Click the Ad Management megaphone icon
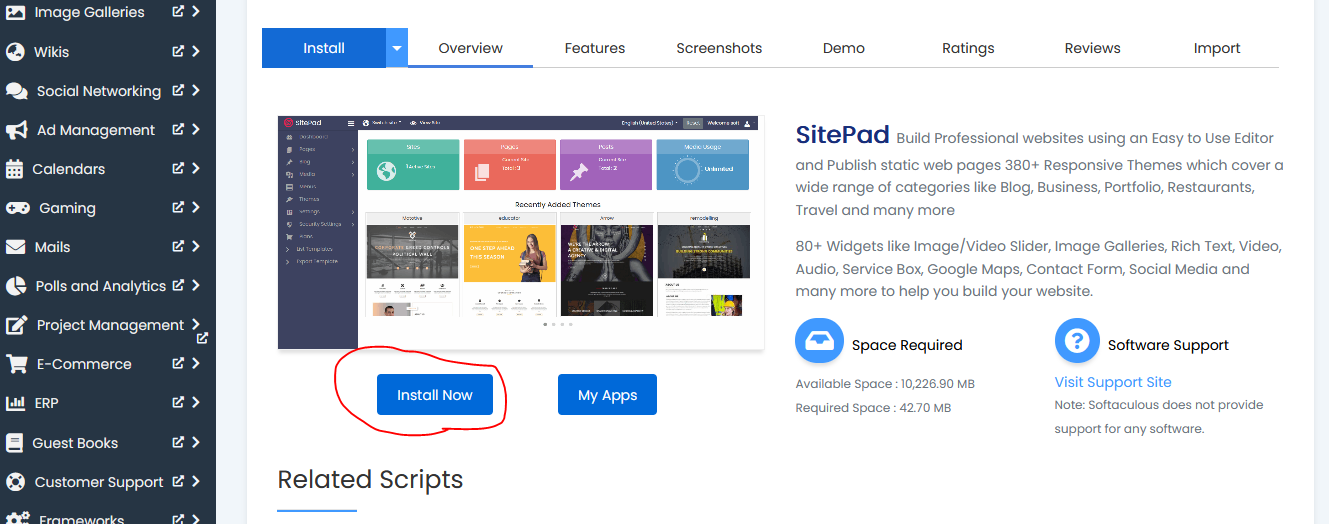The height and width of the screenshot is (524, 1329). [x=16, y=130]
